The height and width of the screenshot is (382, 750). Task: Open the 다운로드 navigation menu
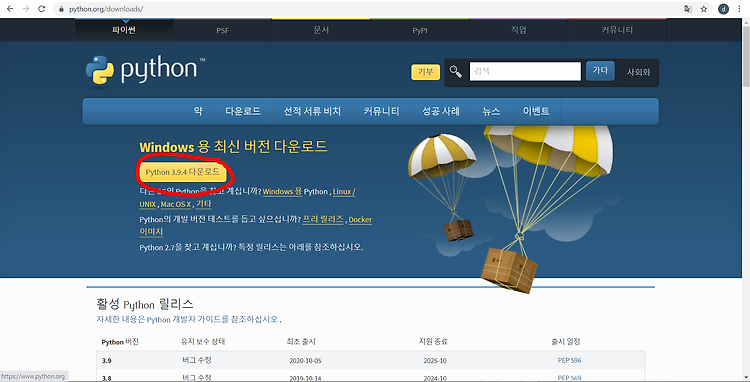(243, 111)
